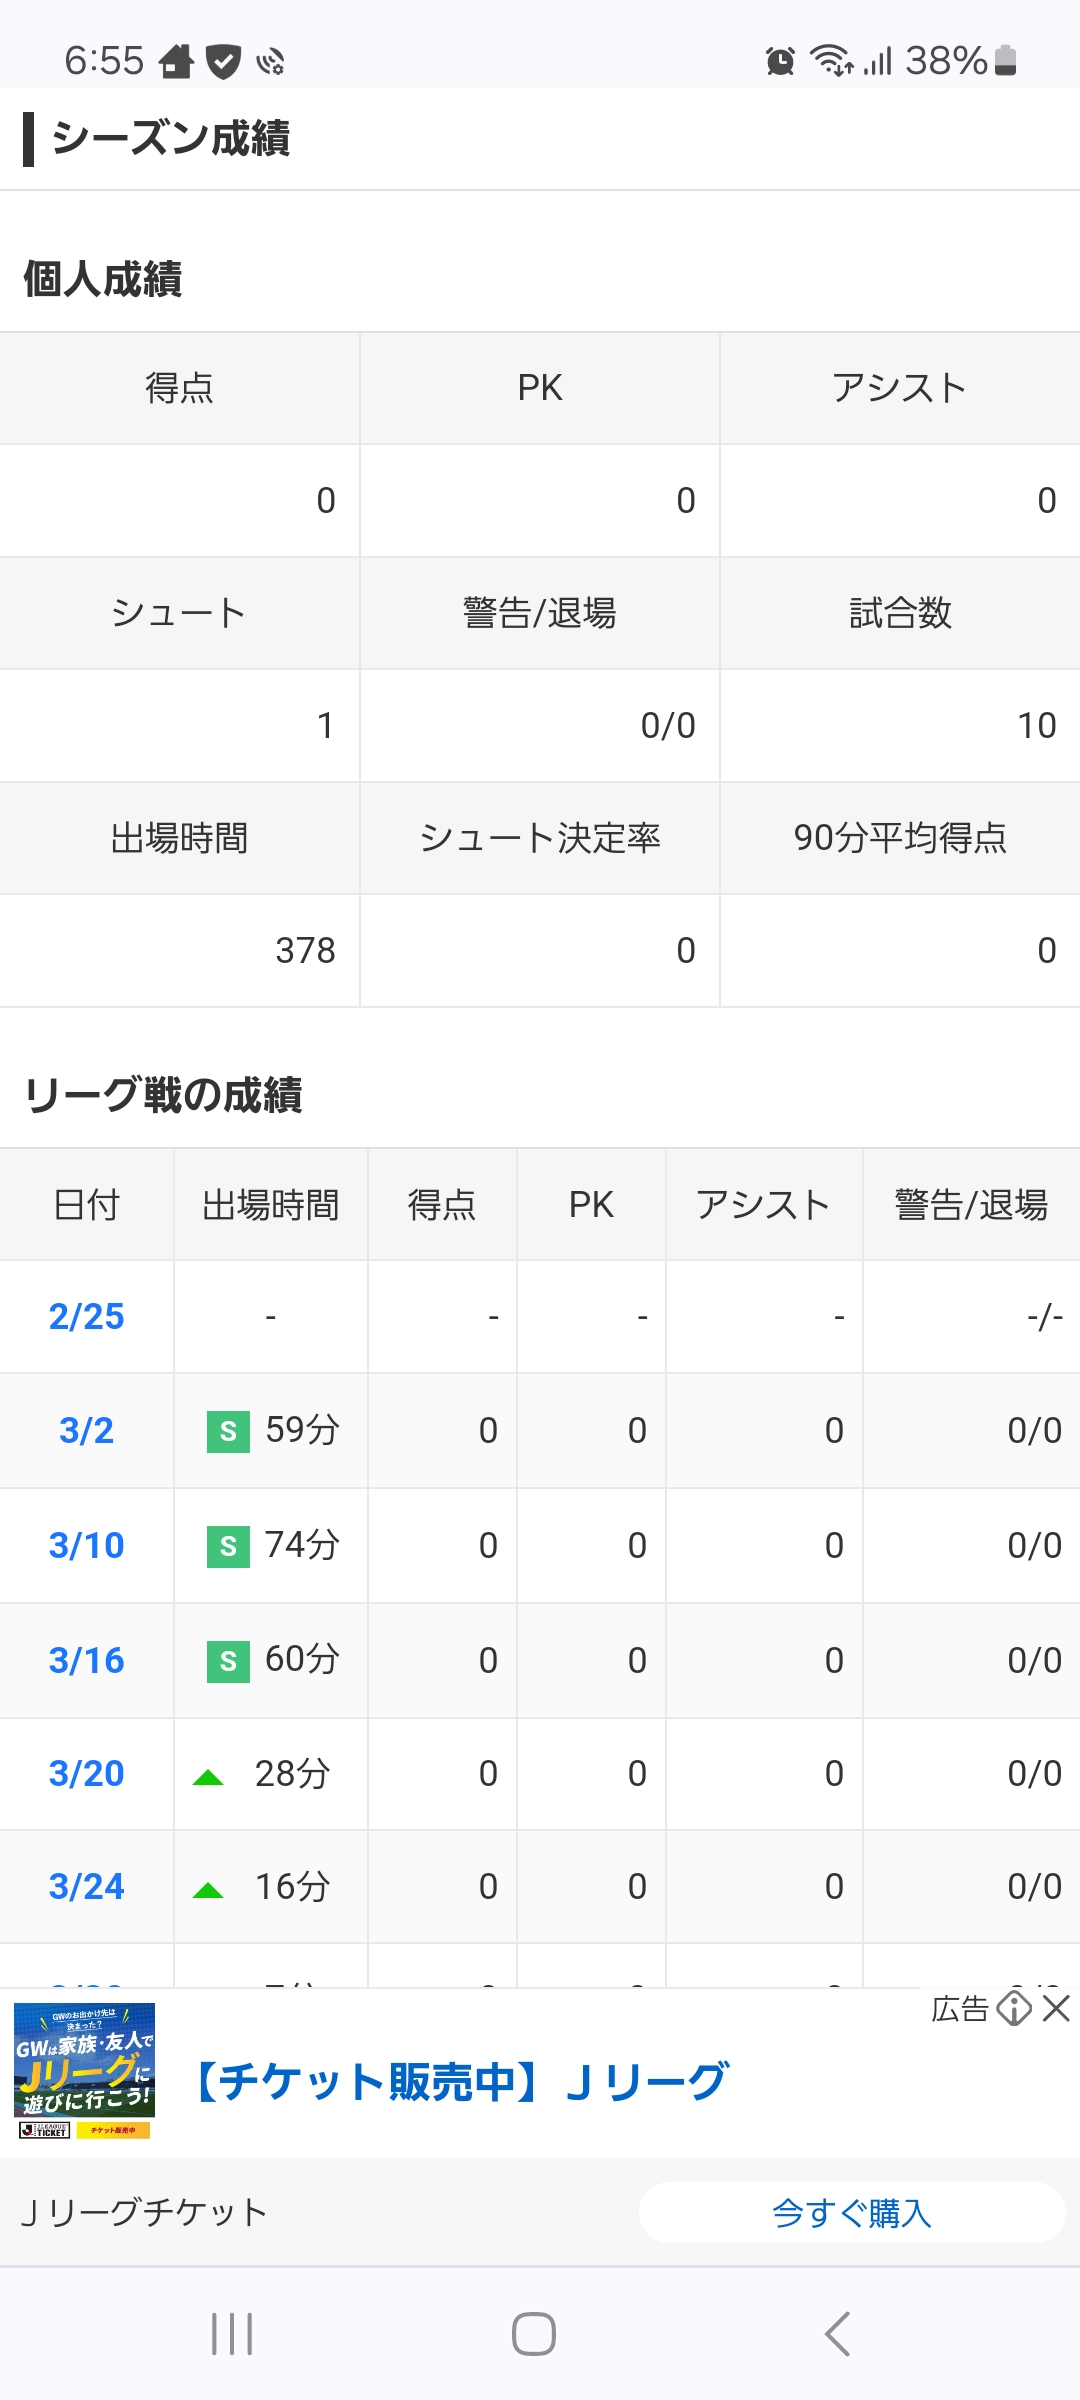Open the 3/24 match link

click(87, 1887)
